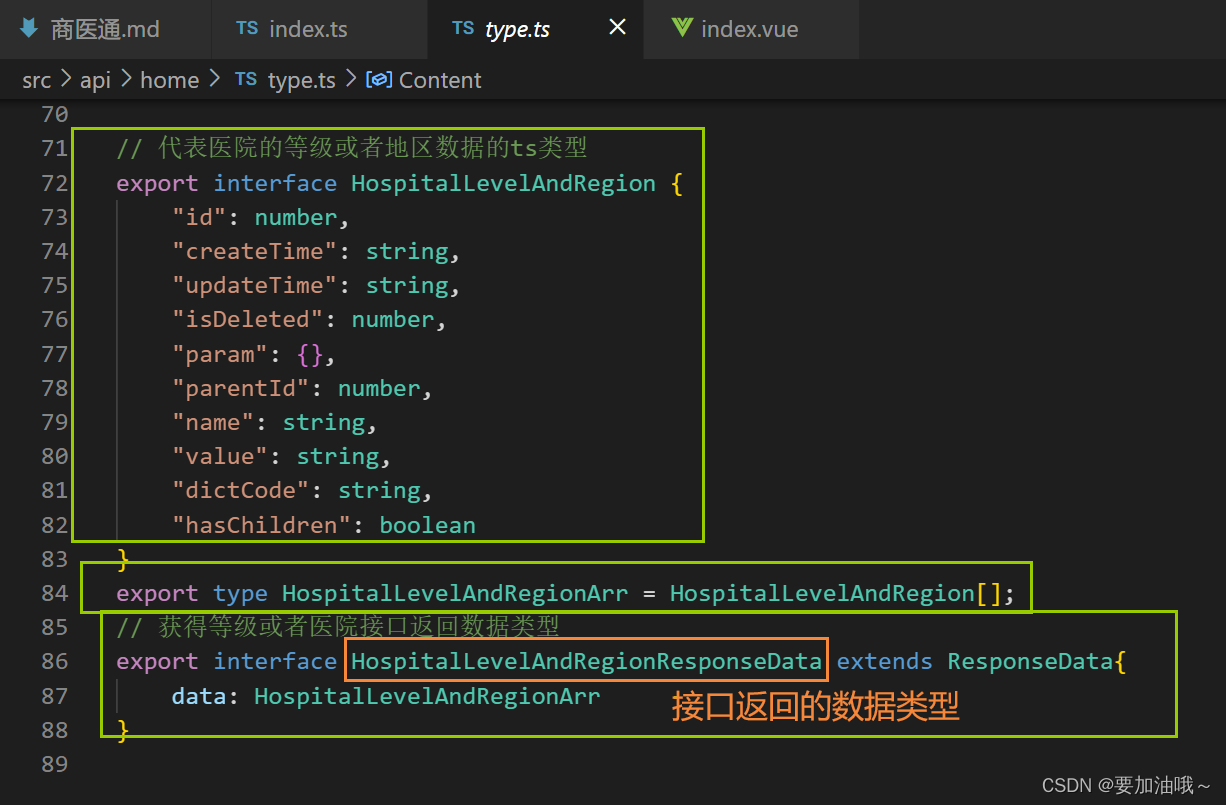Click the Content symbol icon in the breadcrumb

378,80
